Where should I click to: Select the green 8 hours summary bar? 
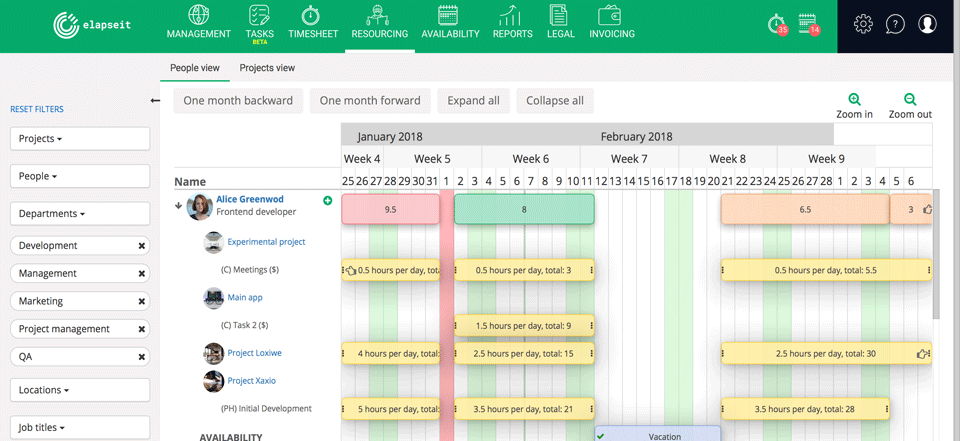click(x=524, y=209)
